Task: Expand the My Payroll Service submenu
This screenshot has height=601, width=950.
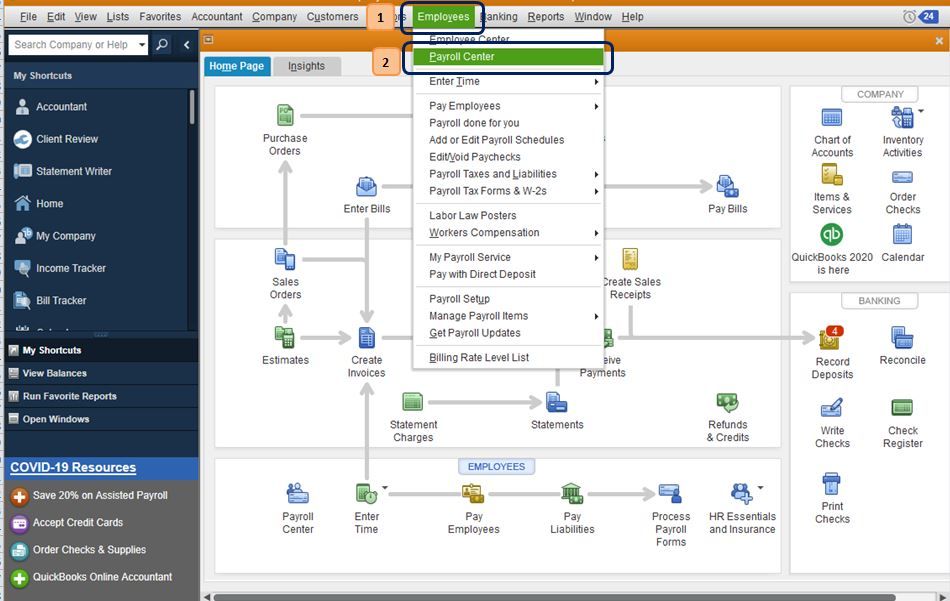Action: [x=596, y=257]
